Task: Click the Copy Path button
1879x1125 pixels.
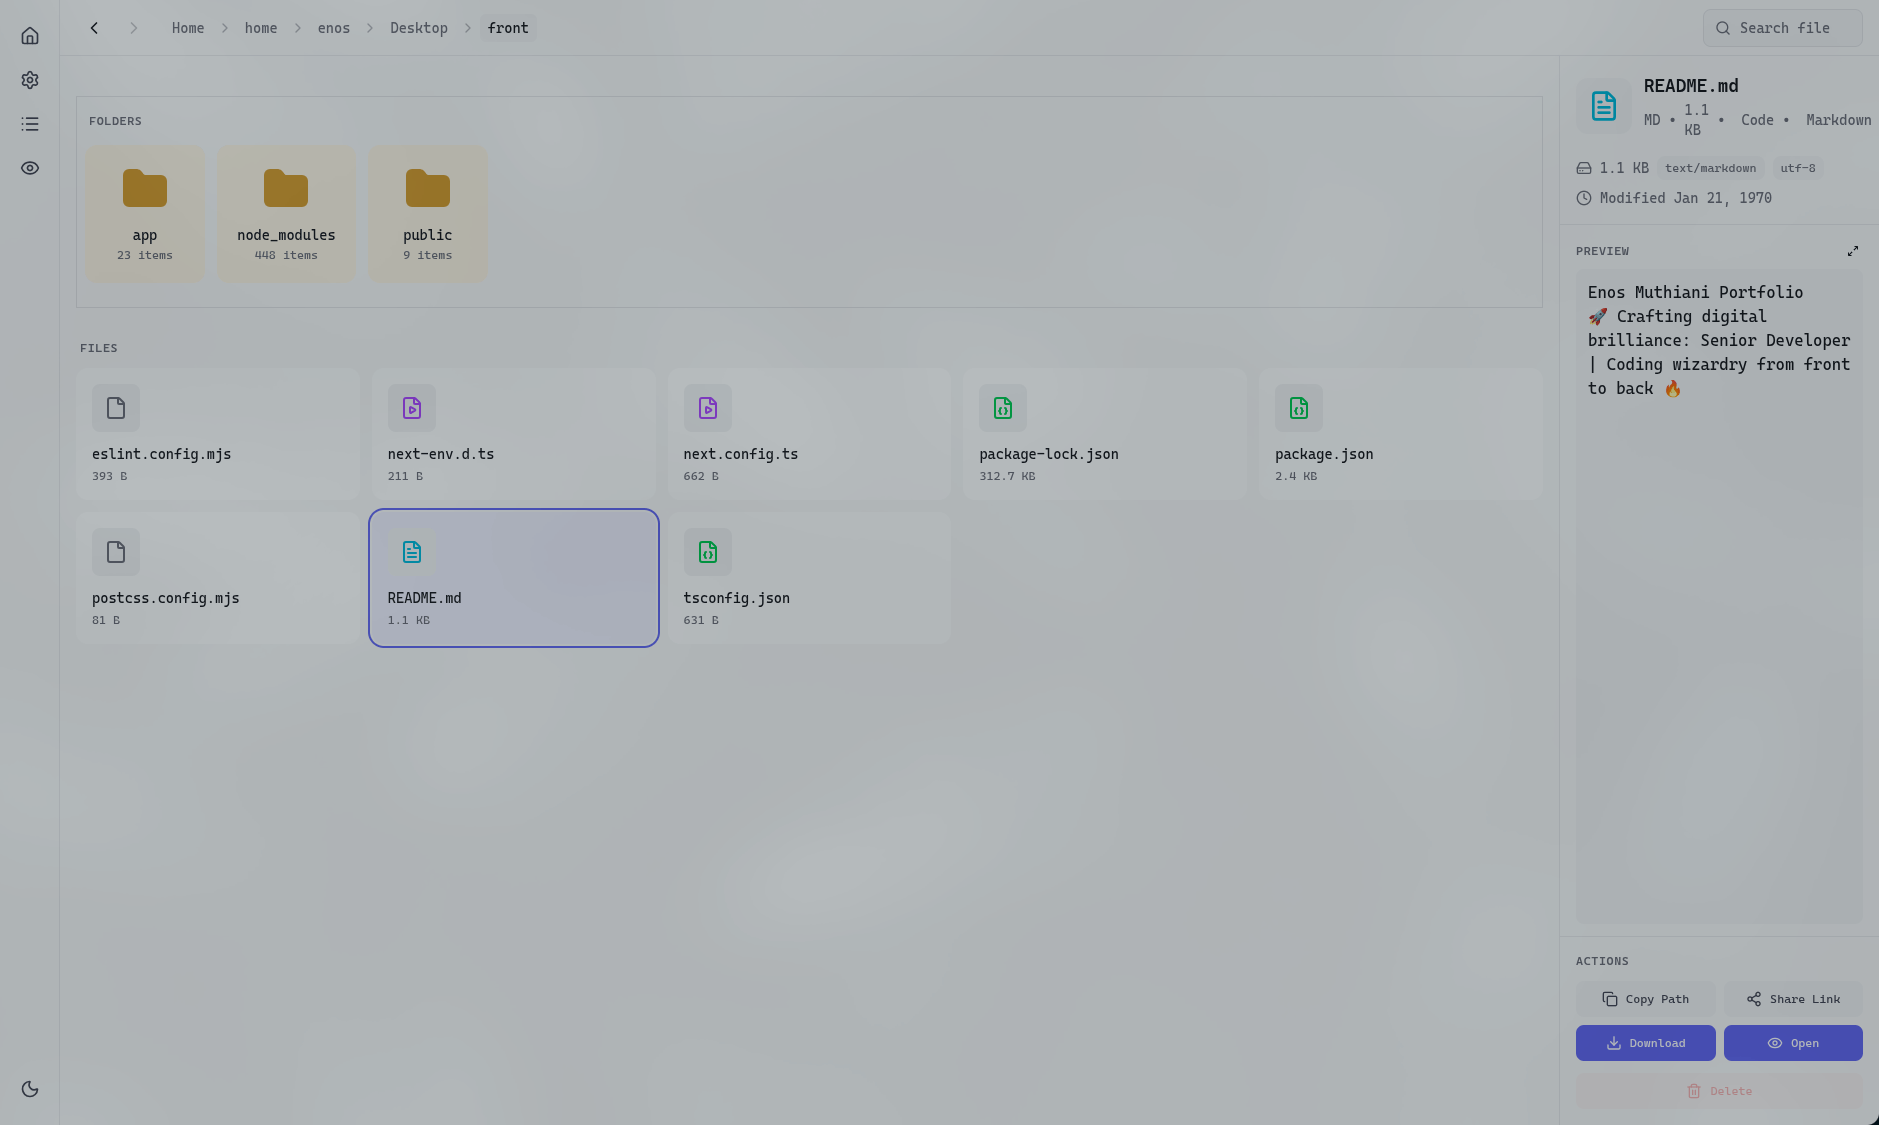Action: pyautogui.click(x=1645, y=999)
